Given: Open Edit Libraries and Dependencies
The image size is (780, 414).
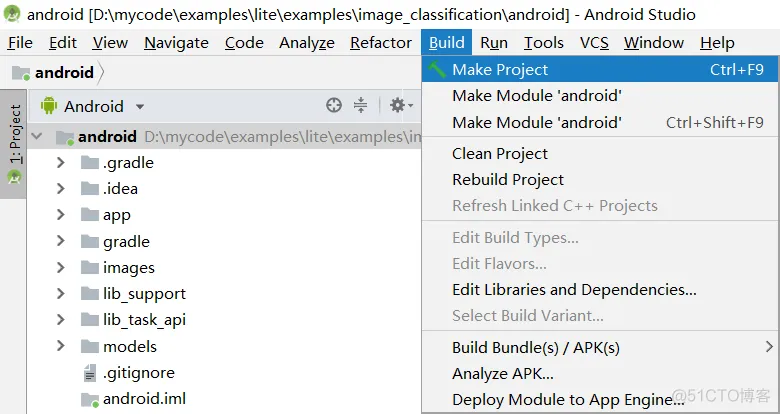Looking at the screenshot, I should (600, 290).
